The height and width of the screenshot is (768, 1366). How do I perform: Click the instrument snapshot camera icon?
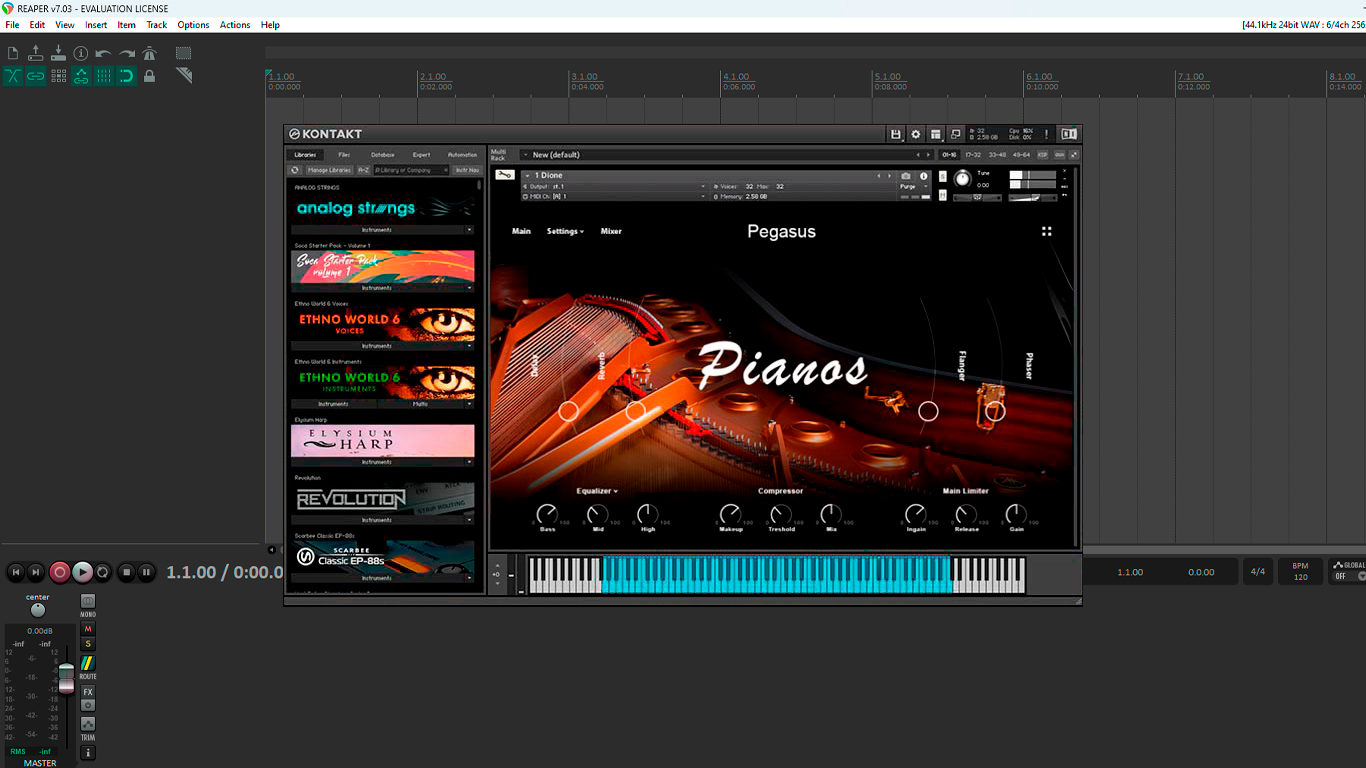pos(906,176)
